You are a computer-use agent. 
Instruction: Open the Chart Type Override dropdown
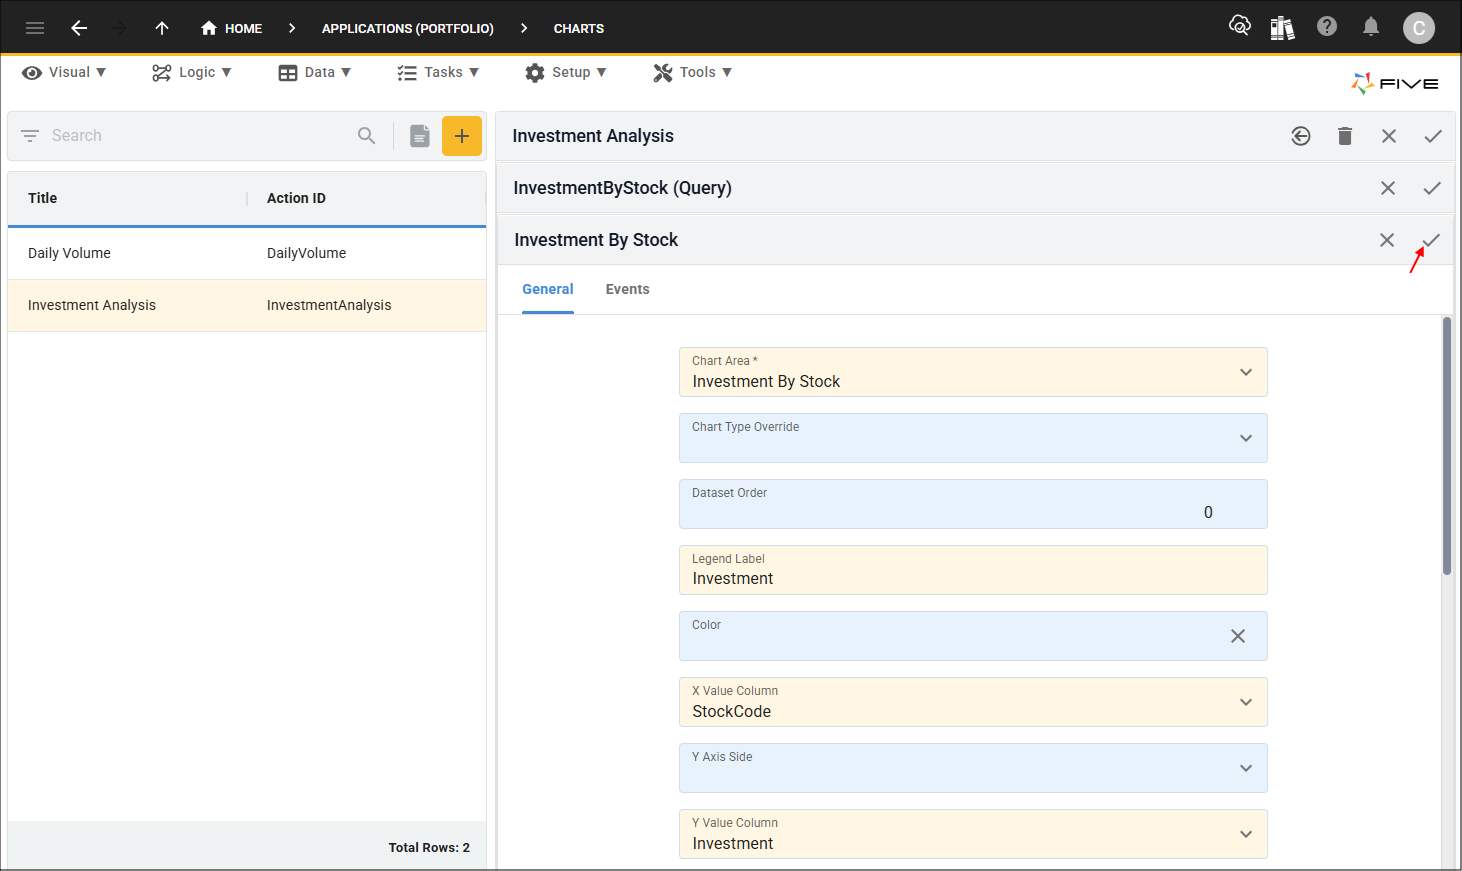coord(1246,438)
